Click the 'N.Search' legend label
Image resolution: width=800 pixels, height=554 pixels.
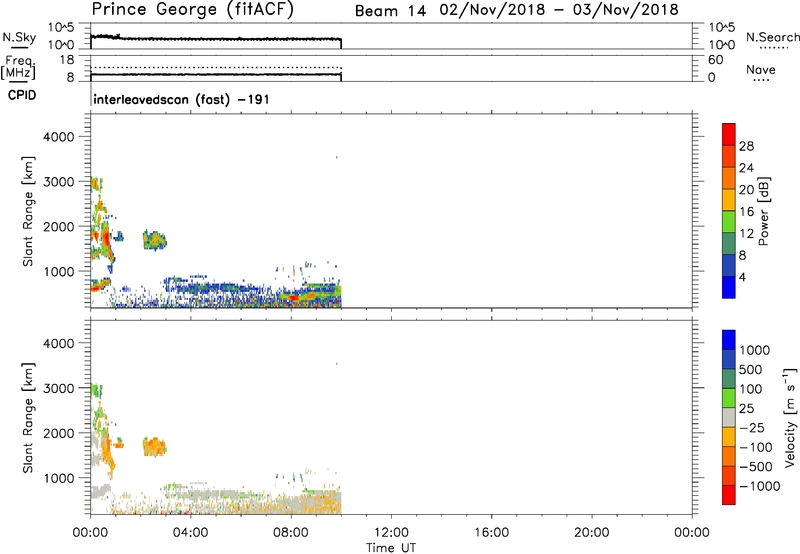[x=772, y=37]
